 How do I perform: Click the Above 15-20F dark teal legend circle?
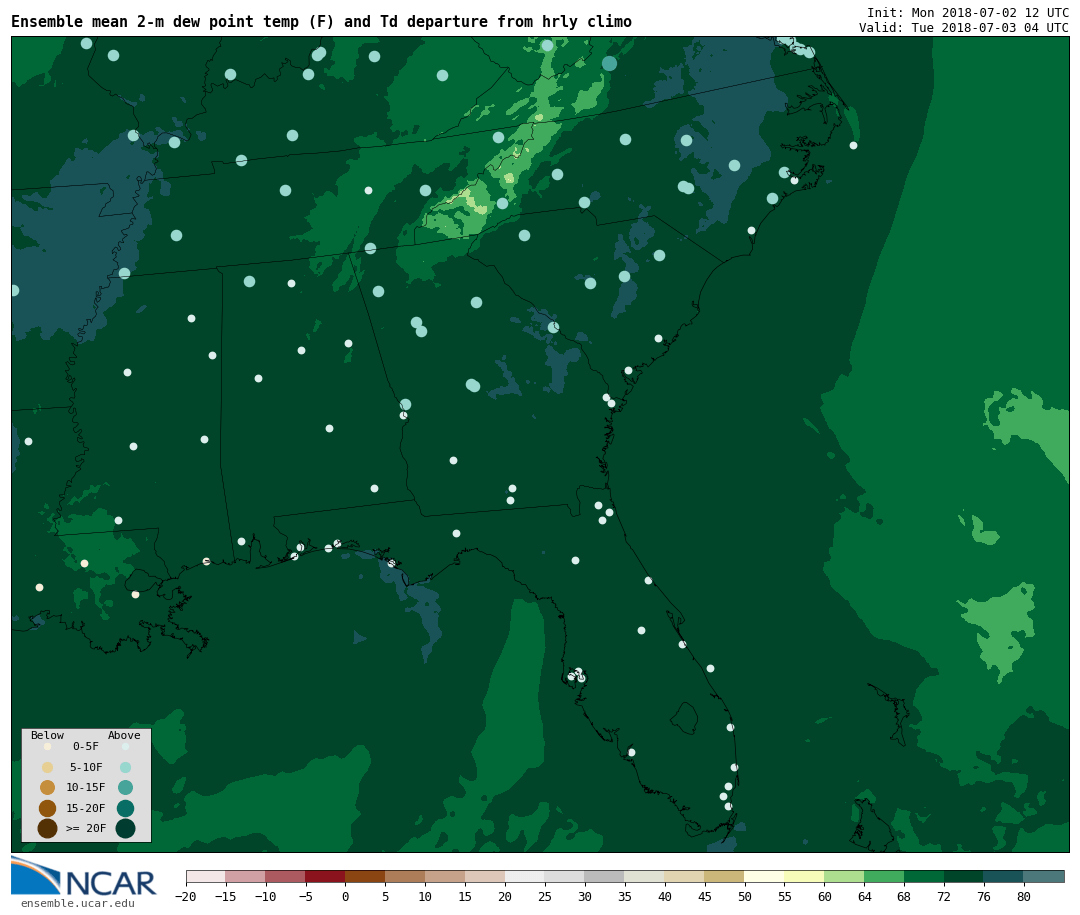[x=125, y=808]
